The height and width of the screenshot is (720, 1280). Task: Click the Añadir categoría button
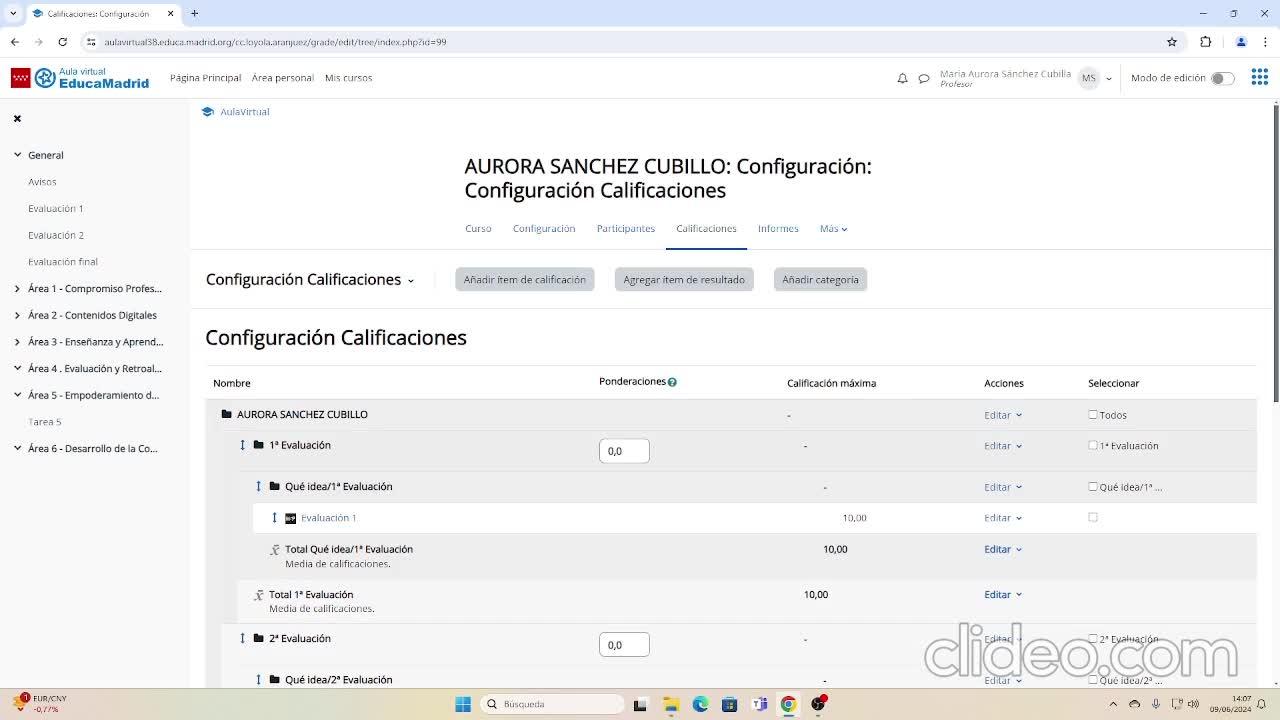click(x=820, y=280)
